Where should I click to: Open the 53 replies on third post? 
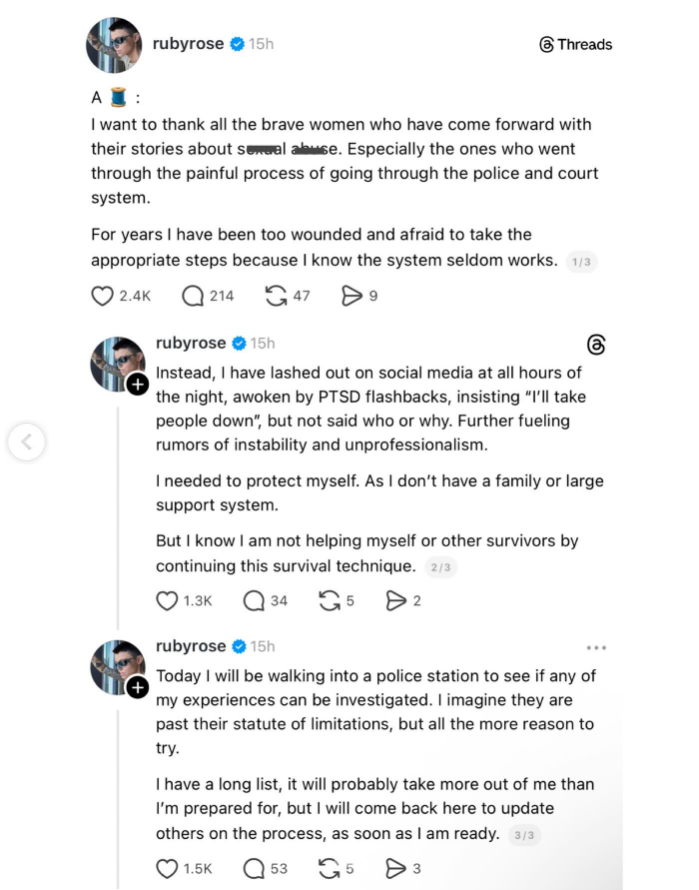[254, 868]
